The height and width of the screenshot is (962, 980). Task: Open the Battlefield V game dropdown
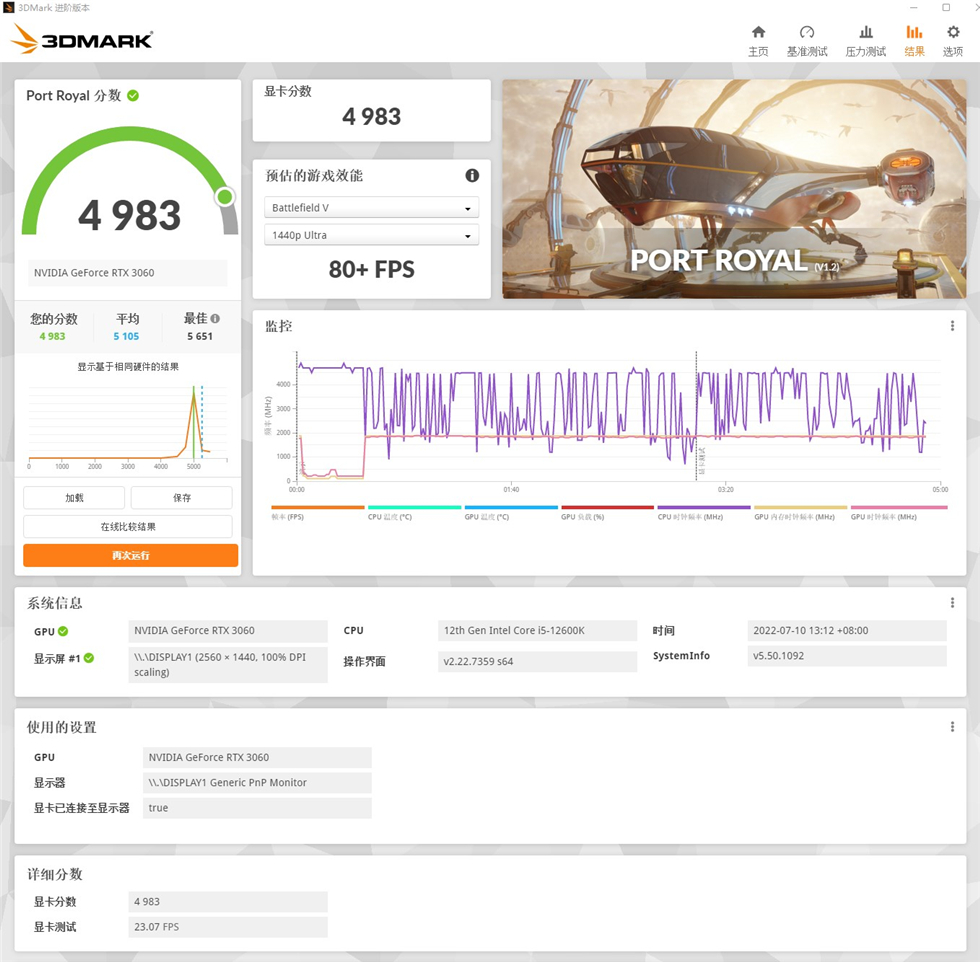[x=371, y=207]
